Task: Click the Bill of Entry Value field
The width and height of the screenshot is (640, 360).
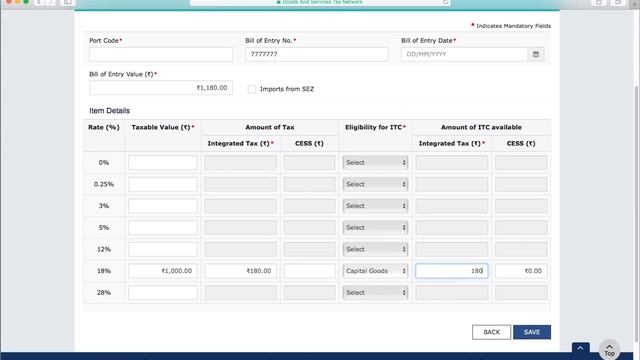Action: (x=161, y=88)
